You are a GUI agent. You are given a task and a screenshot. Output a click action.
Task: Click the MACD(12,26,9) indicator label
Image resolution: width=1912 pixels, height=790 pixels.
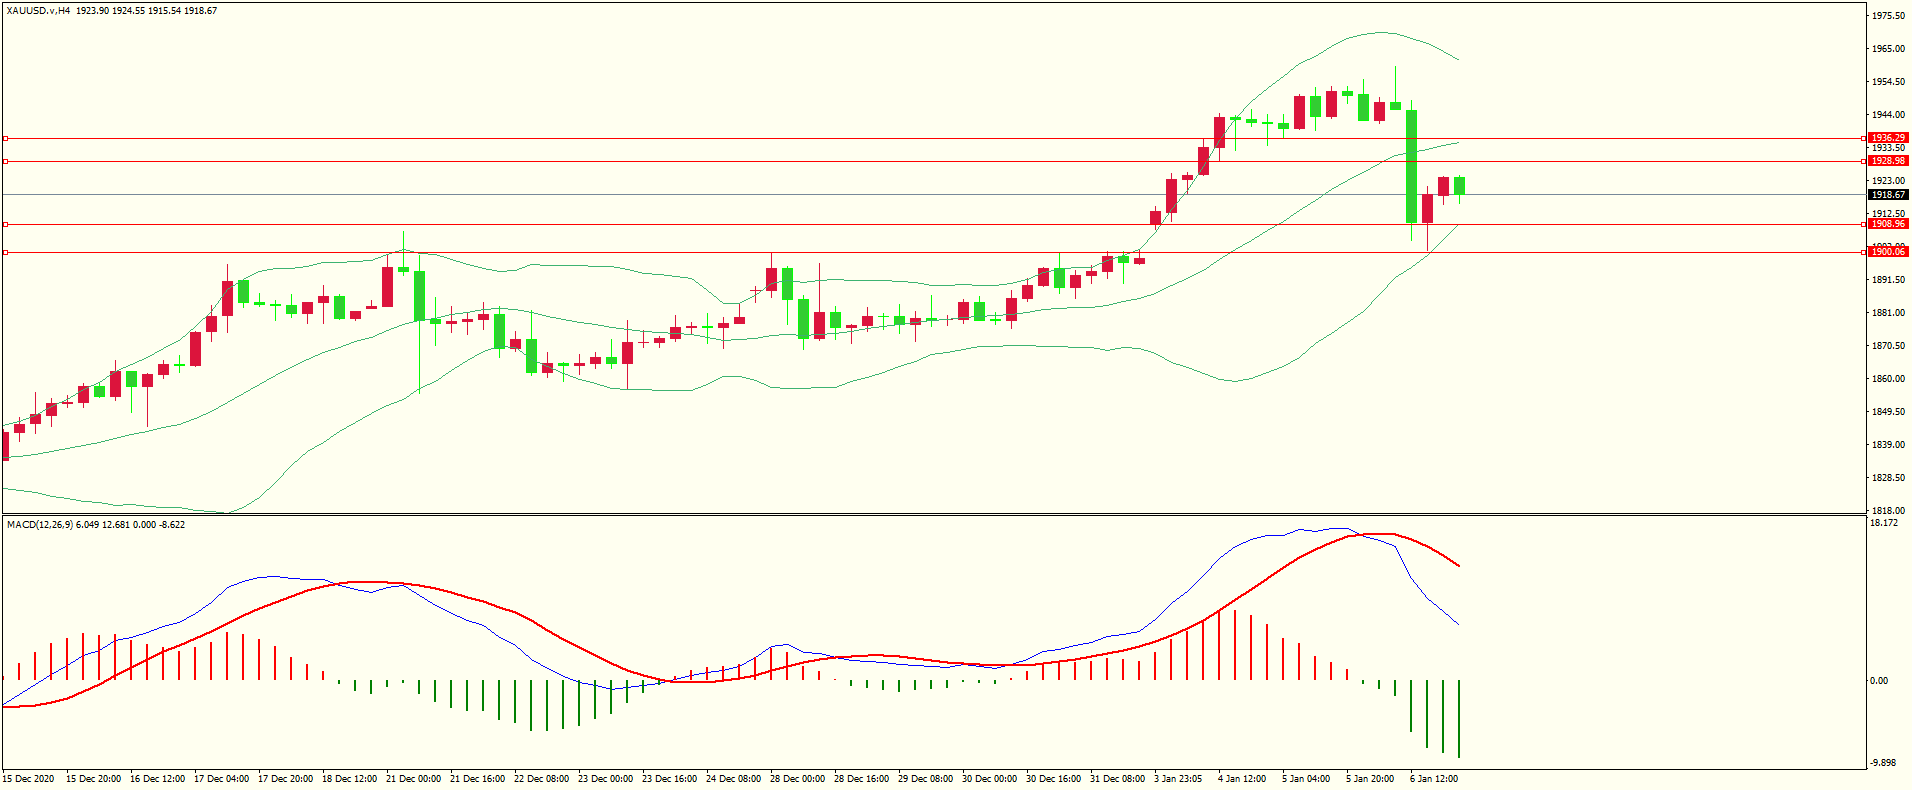40,525
